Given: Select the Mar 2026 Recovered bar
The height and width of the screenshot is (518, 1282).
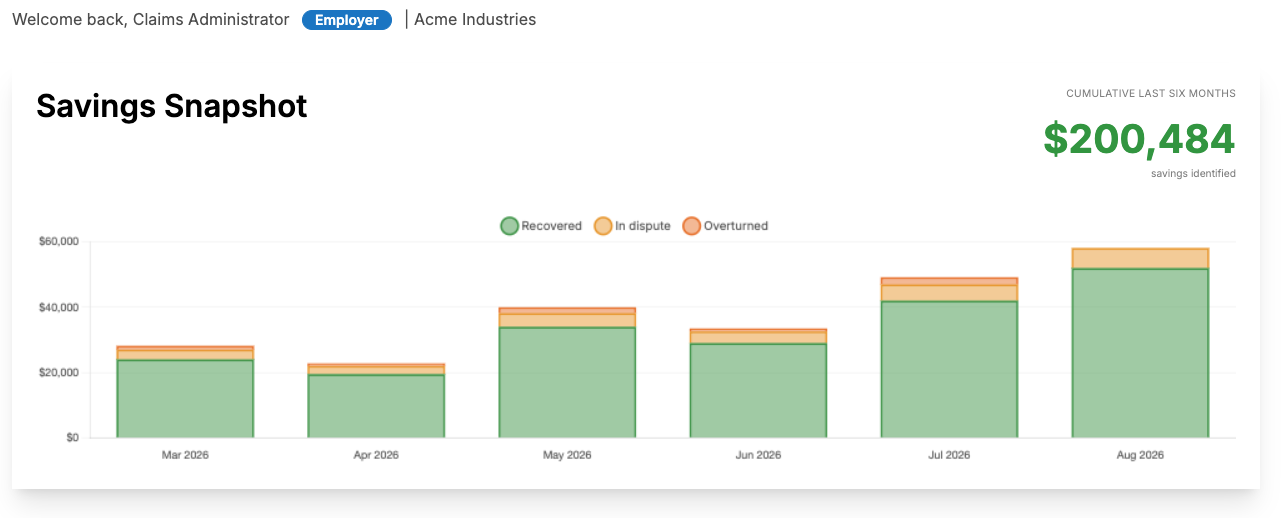Looking at the screenshot, I should [x=185, y=399].
